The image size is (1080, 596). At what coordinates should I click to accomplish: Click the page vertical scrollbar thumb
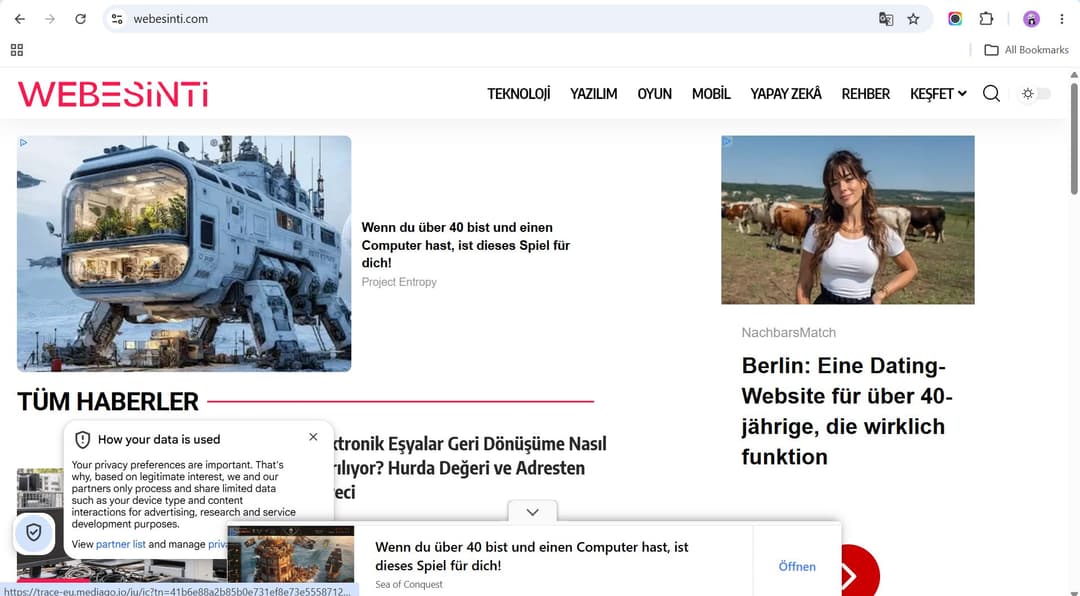tap(1074, 138)
